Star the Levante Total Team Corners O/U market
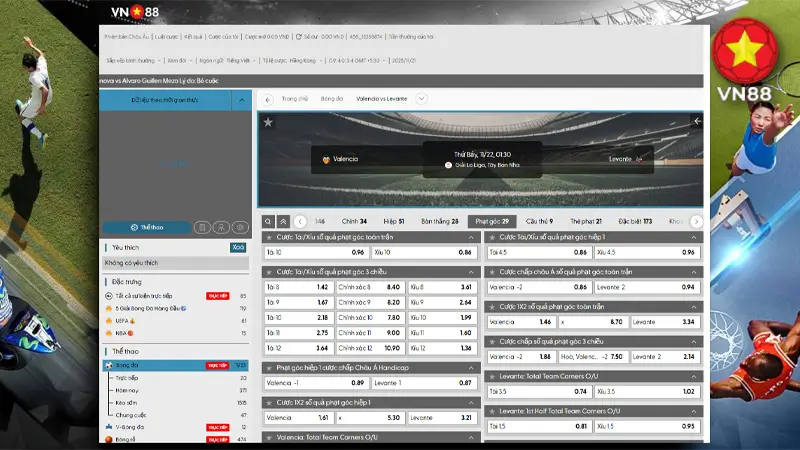 (x=491, y=377)
